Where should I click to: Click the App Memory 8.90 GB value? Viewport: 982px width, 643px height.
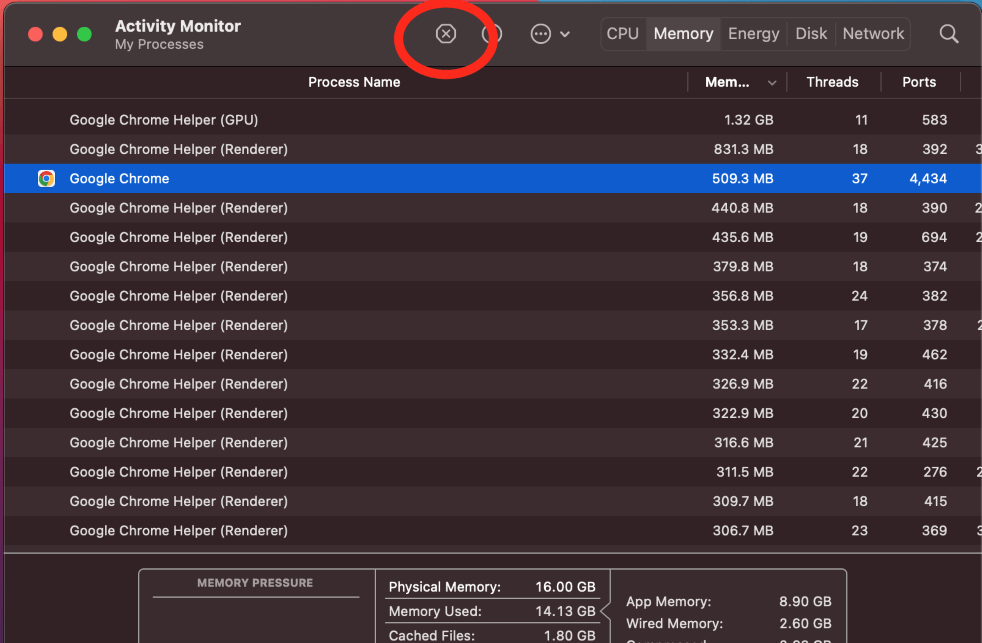[x=805, y=602]
